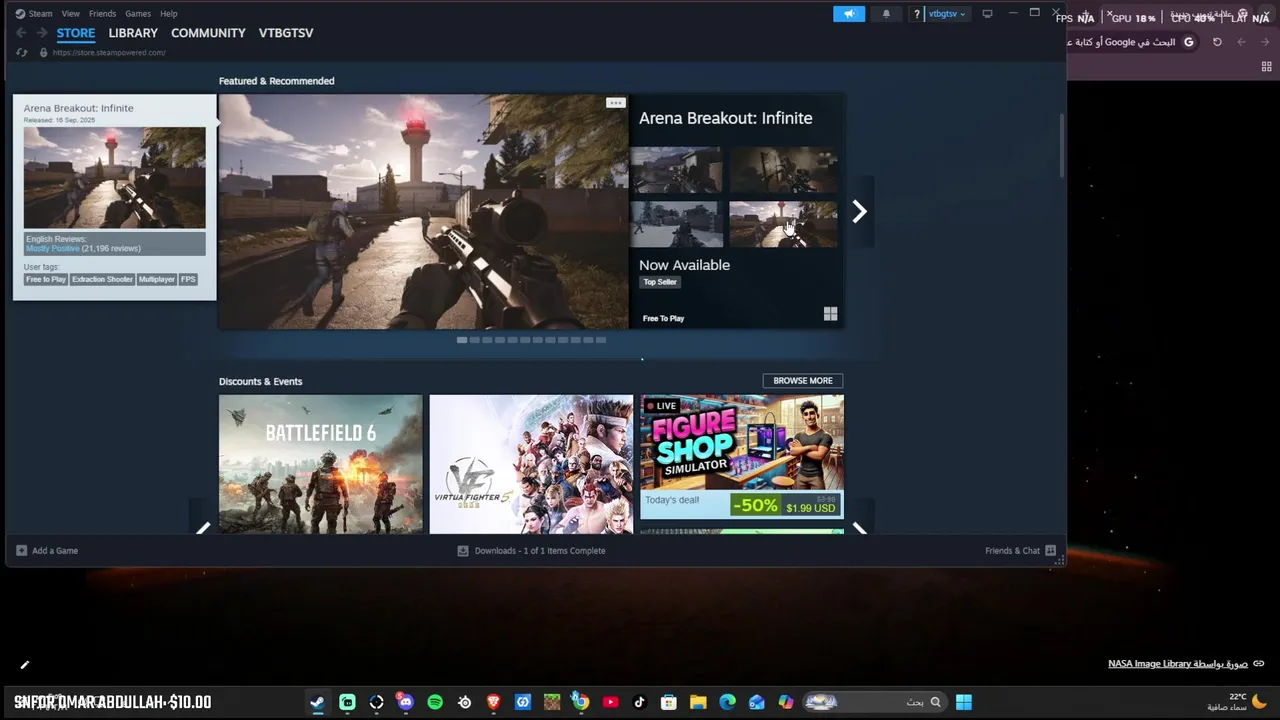Click the Windows Start button
Screen dimensions: 1280x720
[x=964, y=702]
